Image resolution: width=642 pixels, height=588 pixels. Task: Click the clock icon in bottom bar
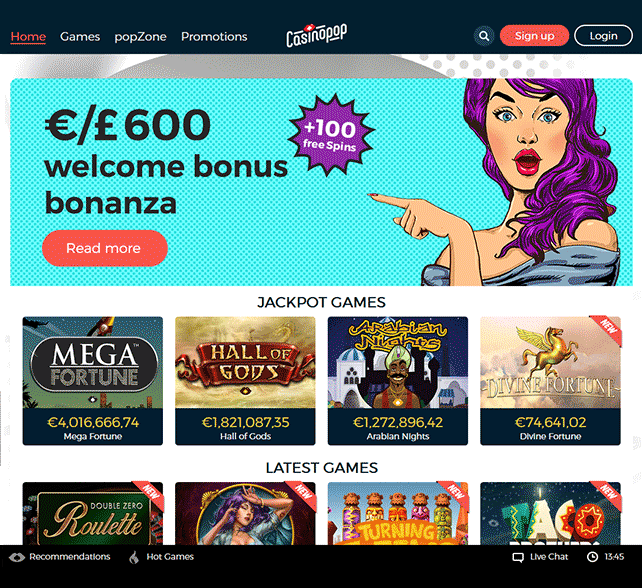[x=592, y=557]
